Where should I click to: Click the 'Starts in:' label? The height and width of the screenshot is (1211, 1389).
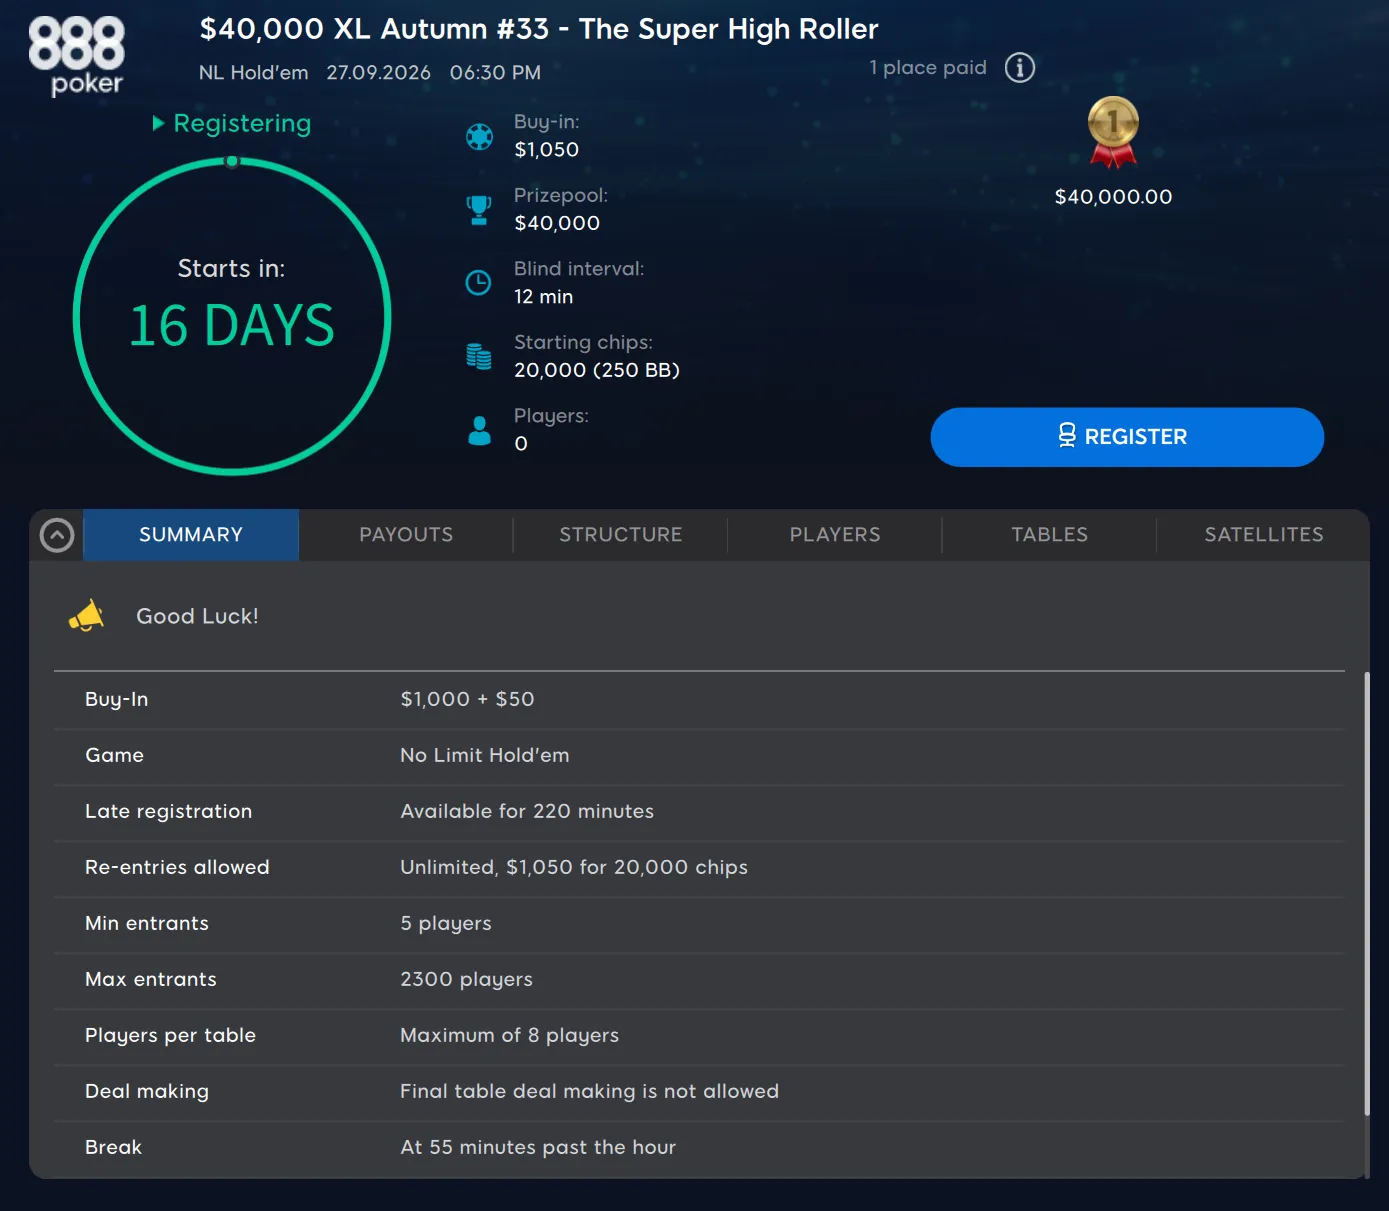coord(231,269)
